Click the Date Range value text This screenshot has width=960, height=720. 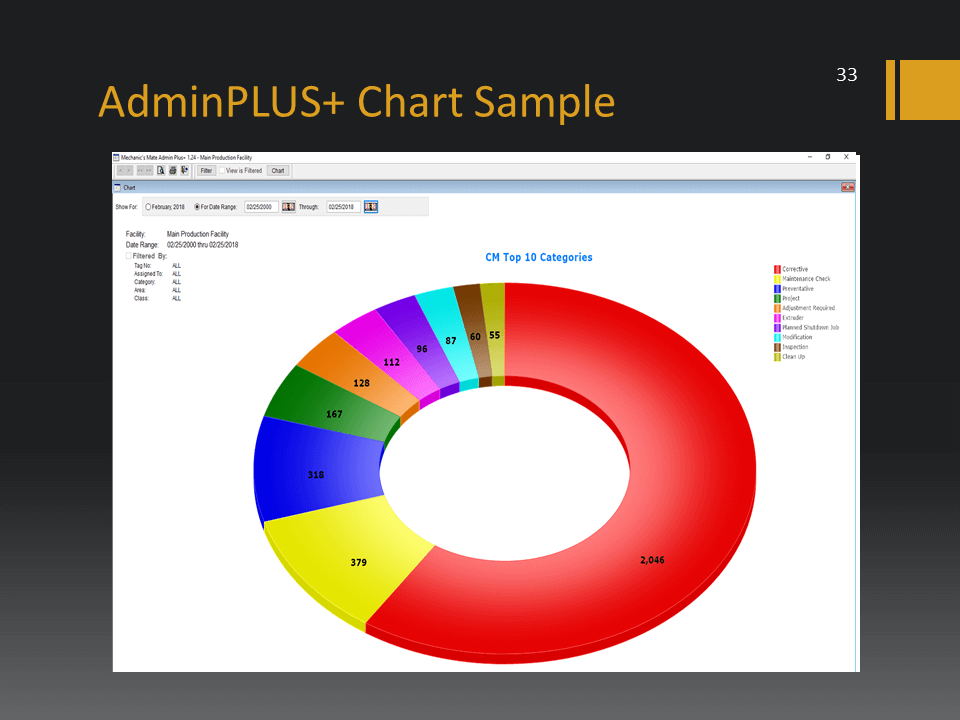(203, 245)
